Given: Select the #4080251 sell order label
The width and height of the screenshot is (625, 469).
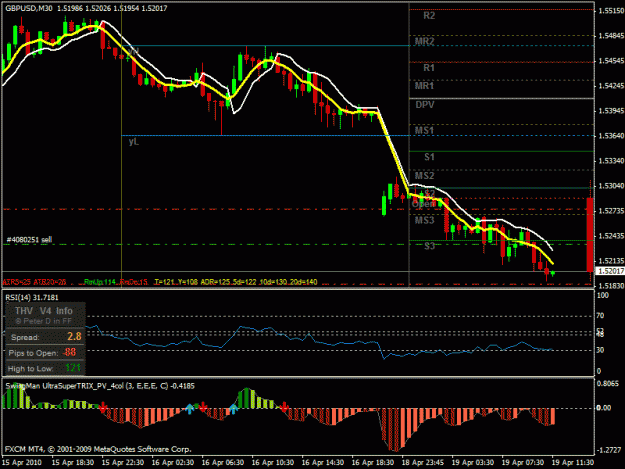Looking at the screenshot, I should (29, 239).
